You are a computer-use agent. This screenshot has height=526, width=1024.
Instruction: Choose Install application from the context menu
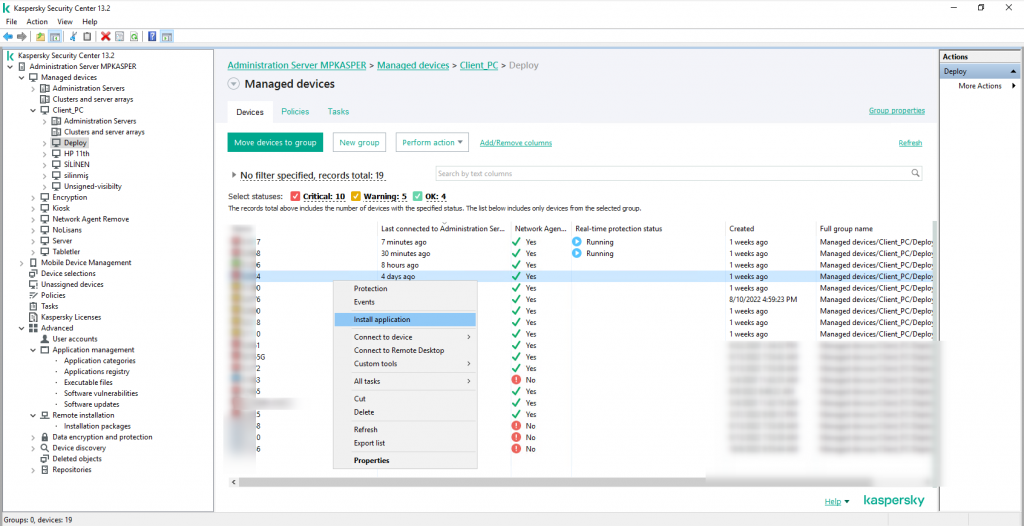pyautogui.click(x=382, y=319)
